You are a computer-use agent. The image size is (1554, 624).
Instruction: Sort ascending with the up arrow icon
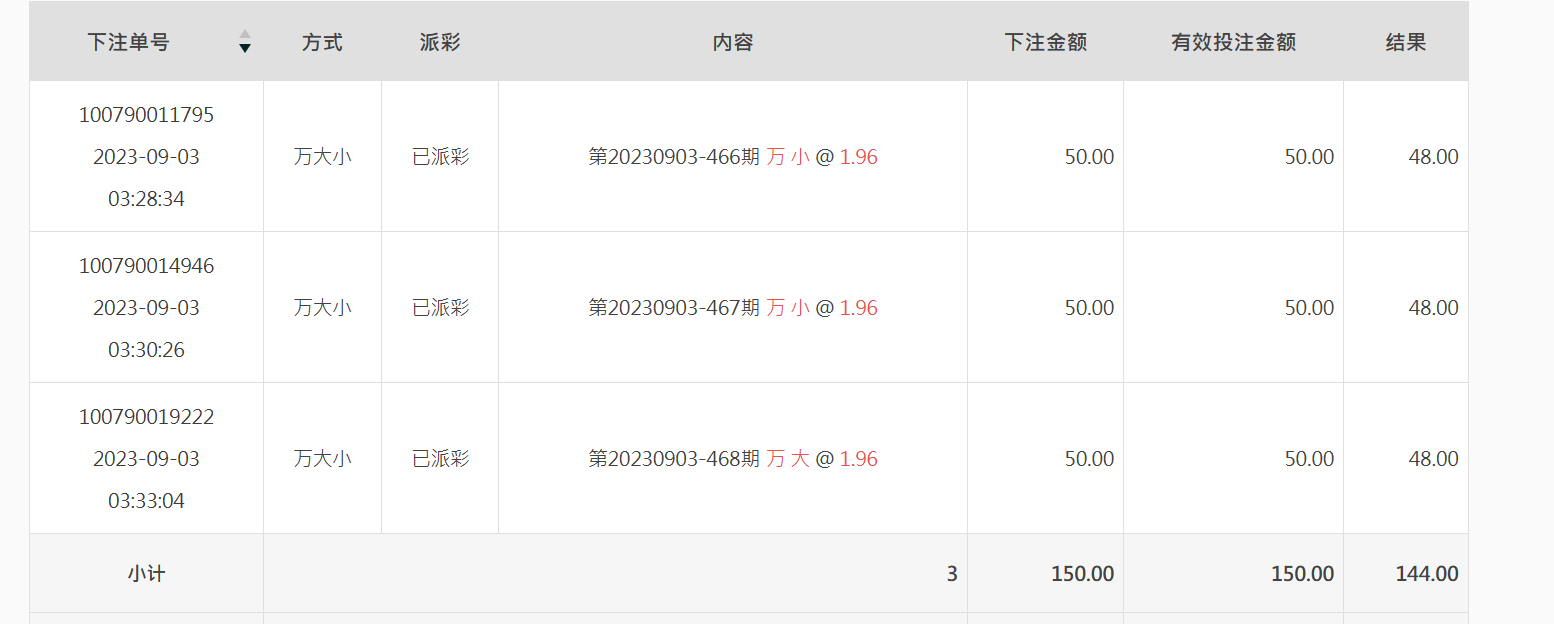point(245,34)
